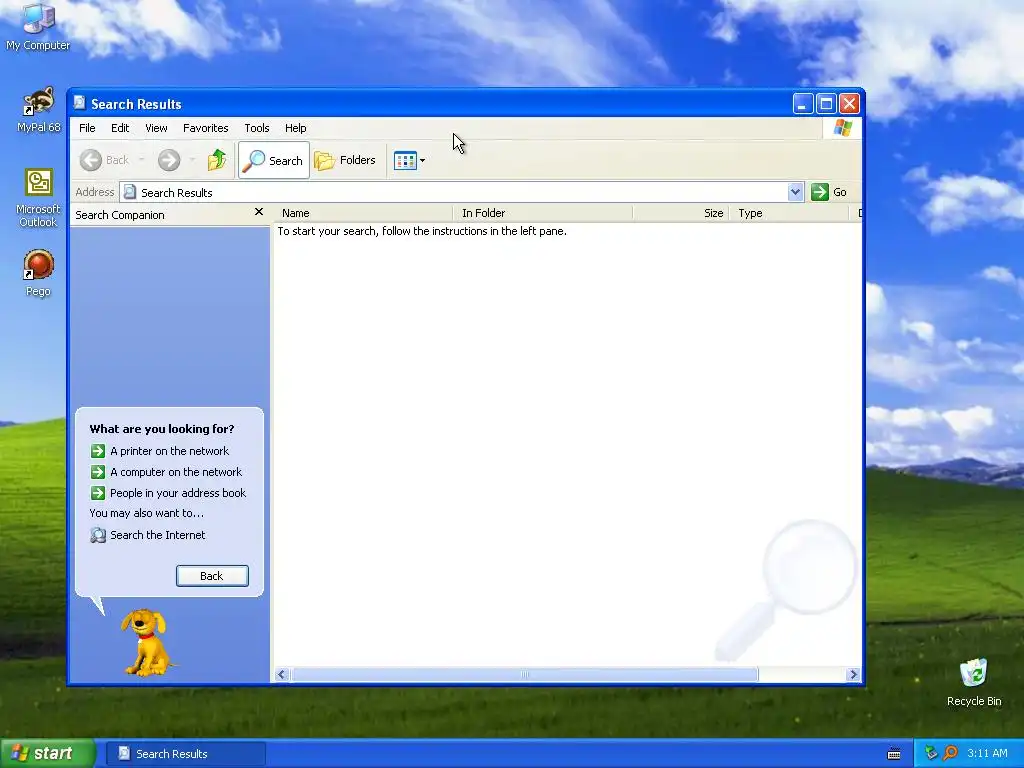Open the Edit menu
Viewport: 1024px width, 768px height.
point(120,128)
